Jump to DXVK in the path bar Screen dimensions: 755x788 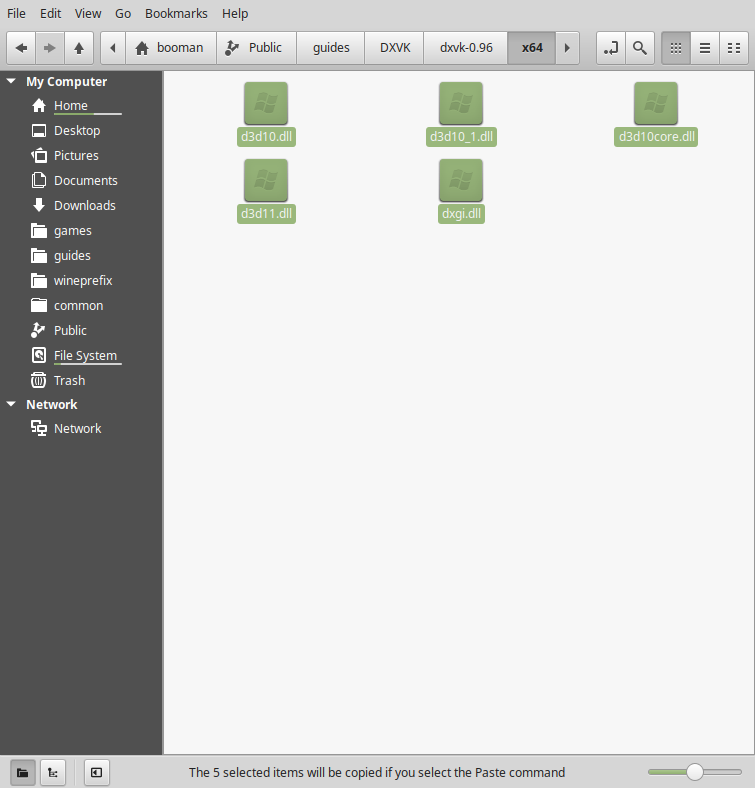click(395, 48)
